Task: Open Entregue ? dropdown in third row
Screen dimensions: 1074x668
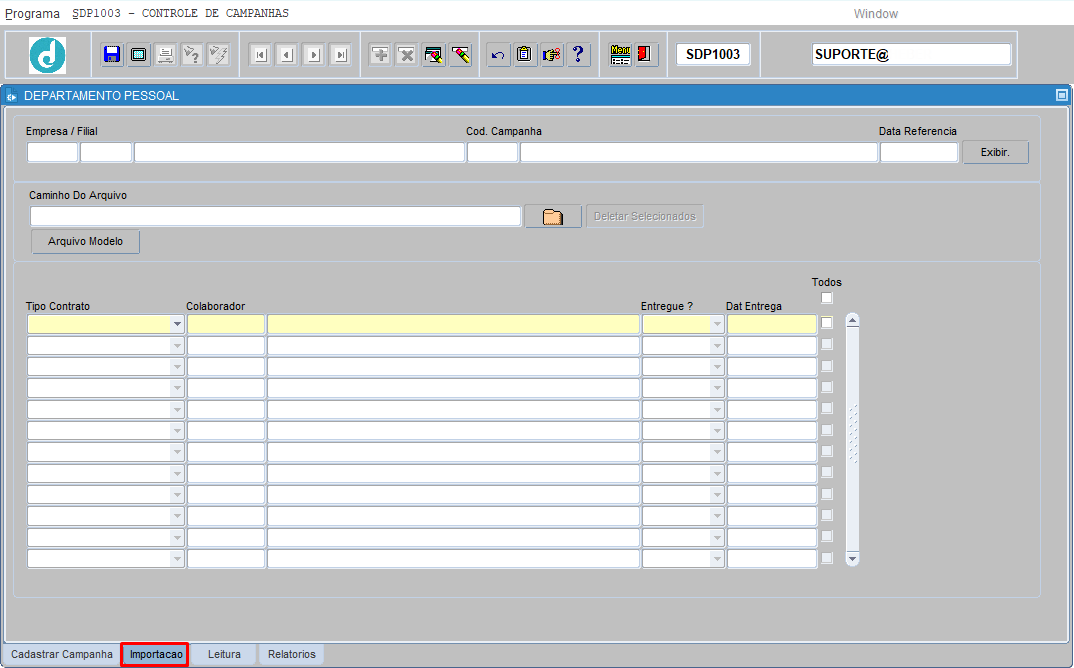Action: (717, 367)
